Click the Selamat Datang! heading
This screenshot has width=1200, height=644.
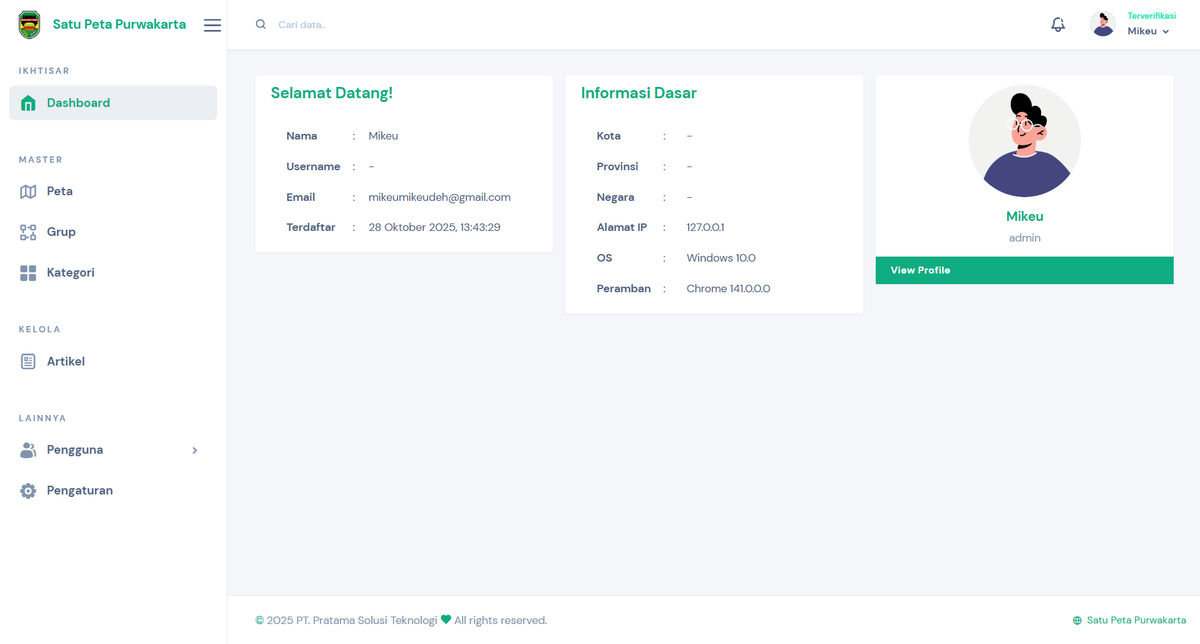pyautogui.click(x=332, y=93)
